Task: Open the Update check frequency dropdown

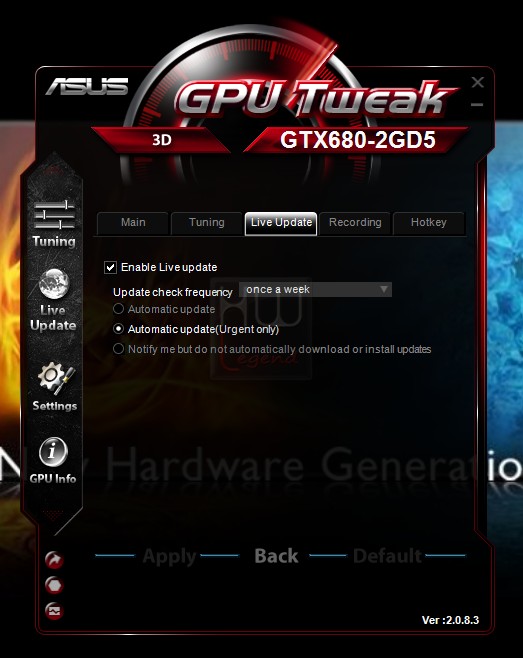Action: [315, 290]
